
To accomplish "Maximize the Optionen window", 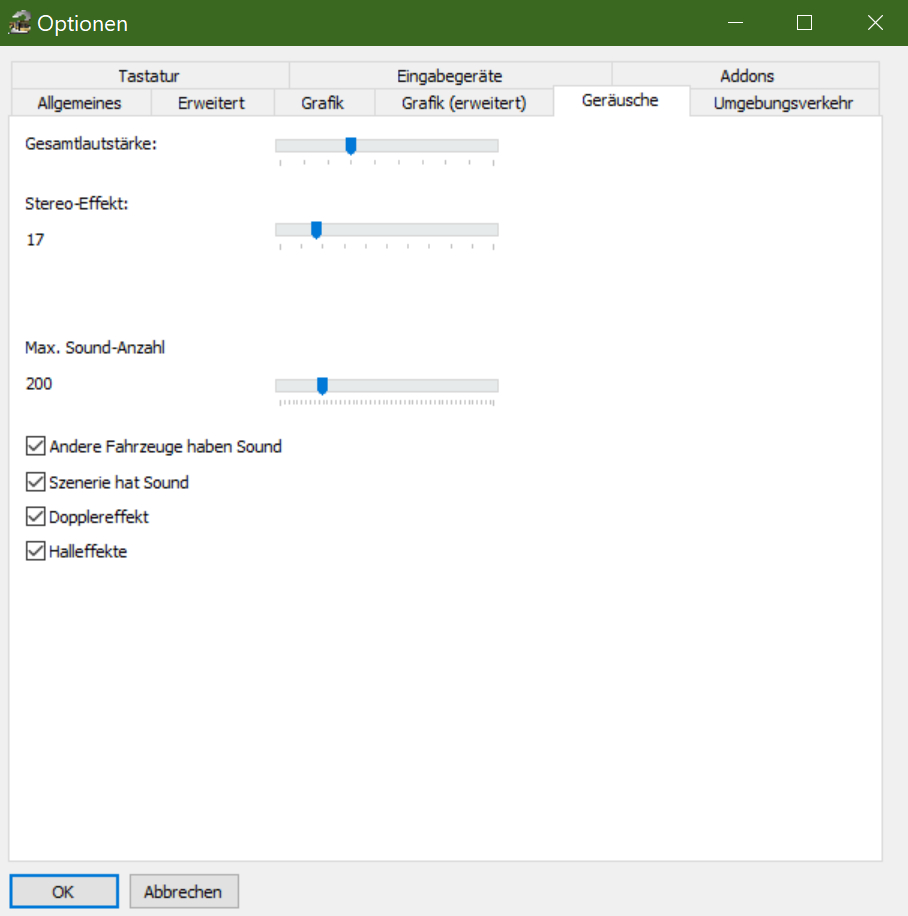I will pos(804,23).
